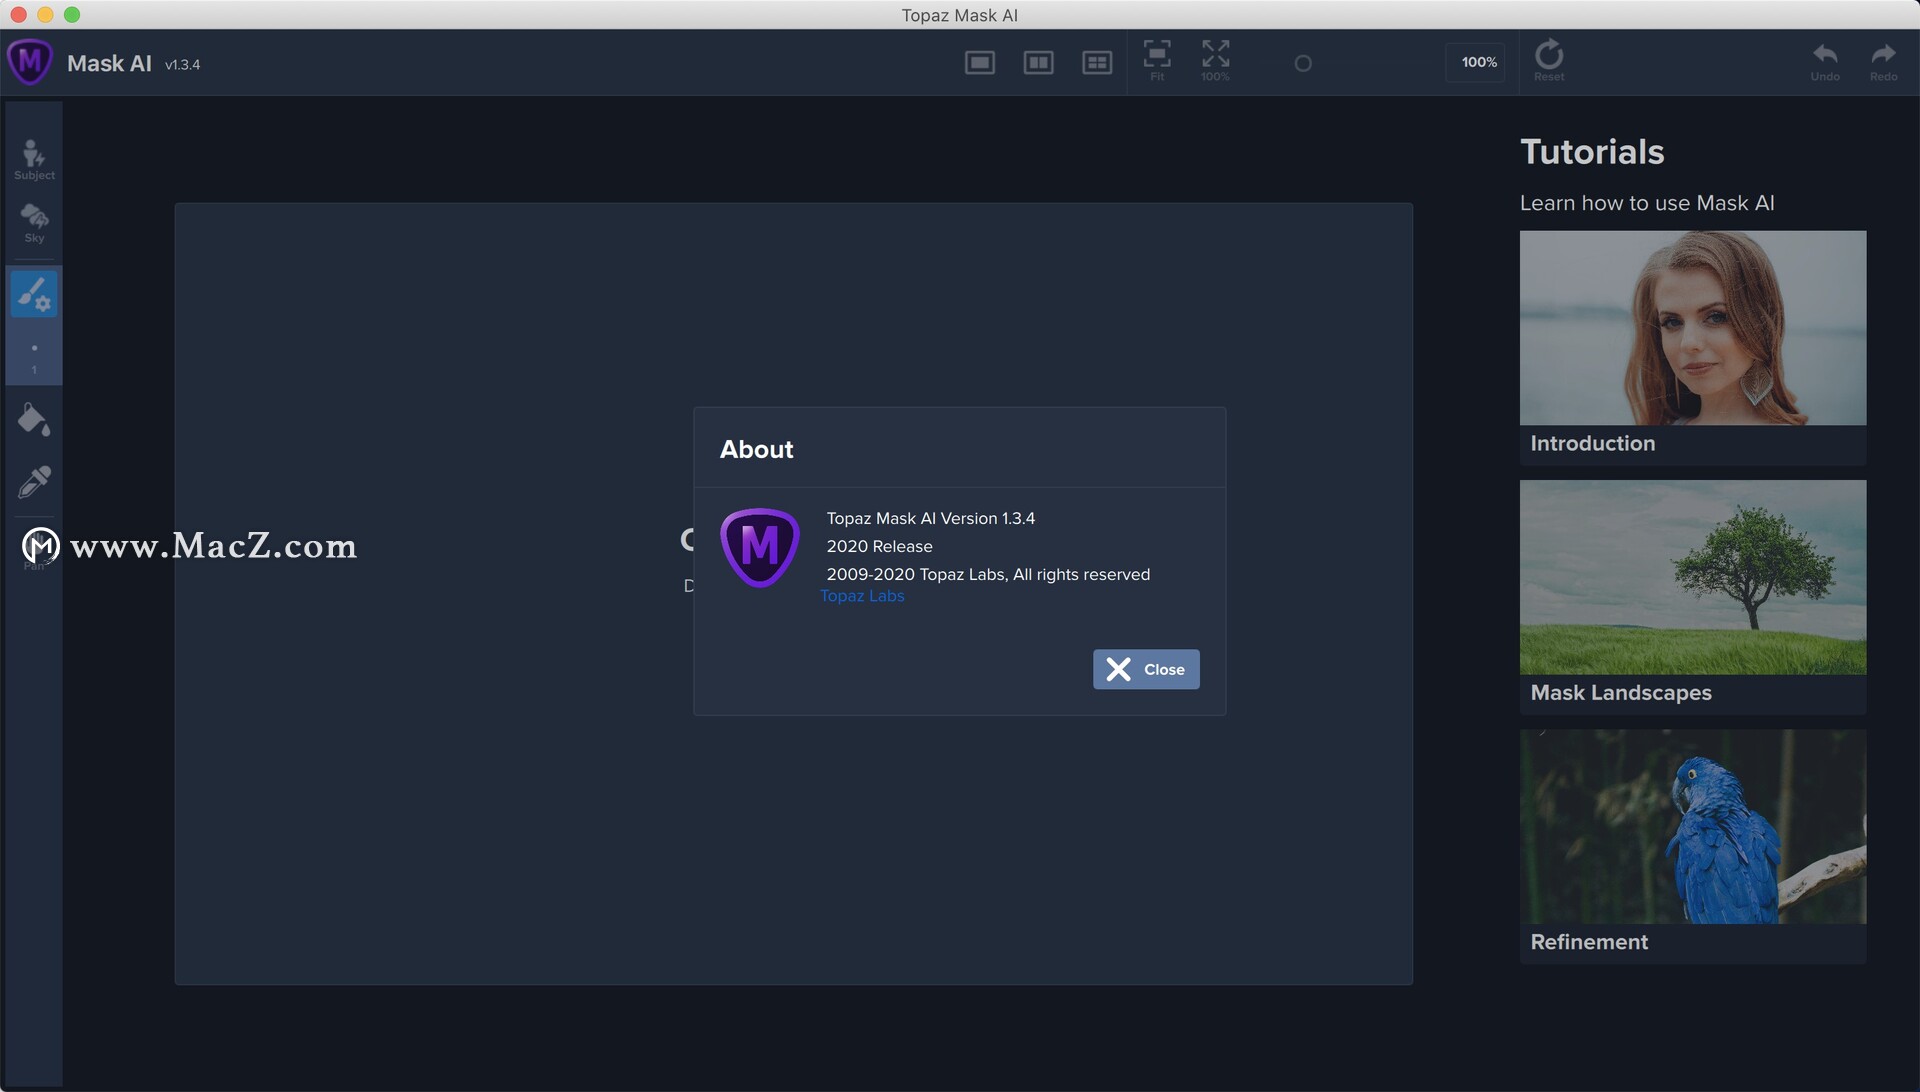The width and height of the screenshot is (1920, 1092).
Task: Click the macOS yellow minimize window button
Action: pyautogui.click(x=45, y=14)
